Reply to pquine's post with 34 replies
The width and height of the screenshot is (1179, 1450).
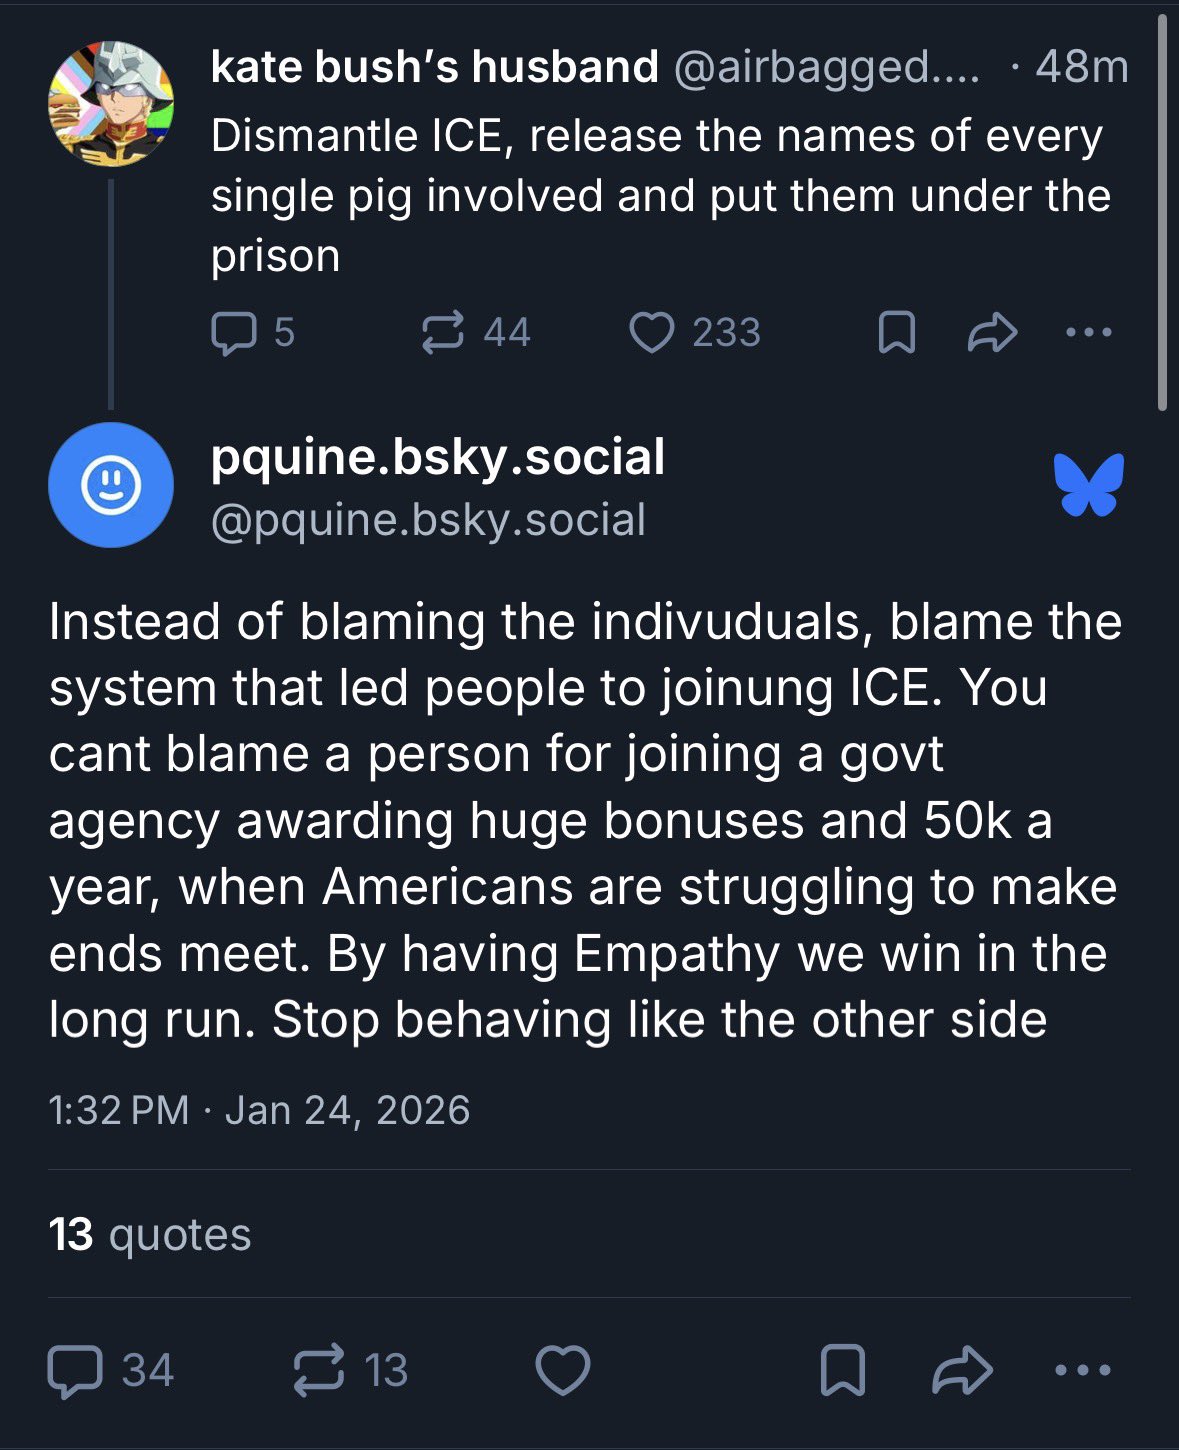[x=75, y=1370]
